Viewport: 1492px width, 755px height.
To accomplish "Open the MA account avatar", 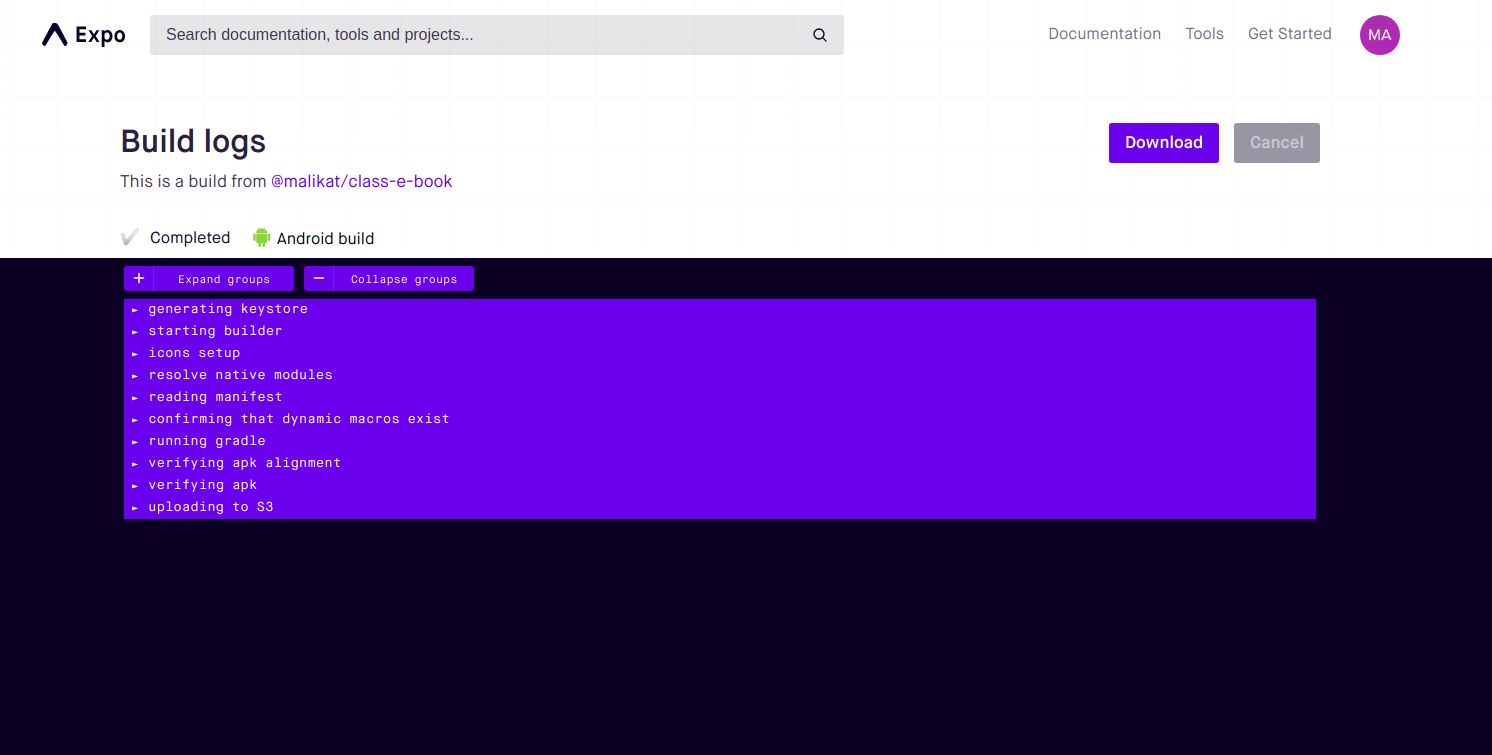I will coord(1379,35).
